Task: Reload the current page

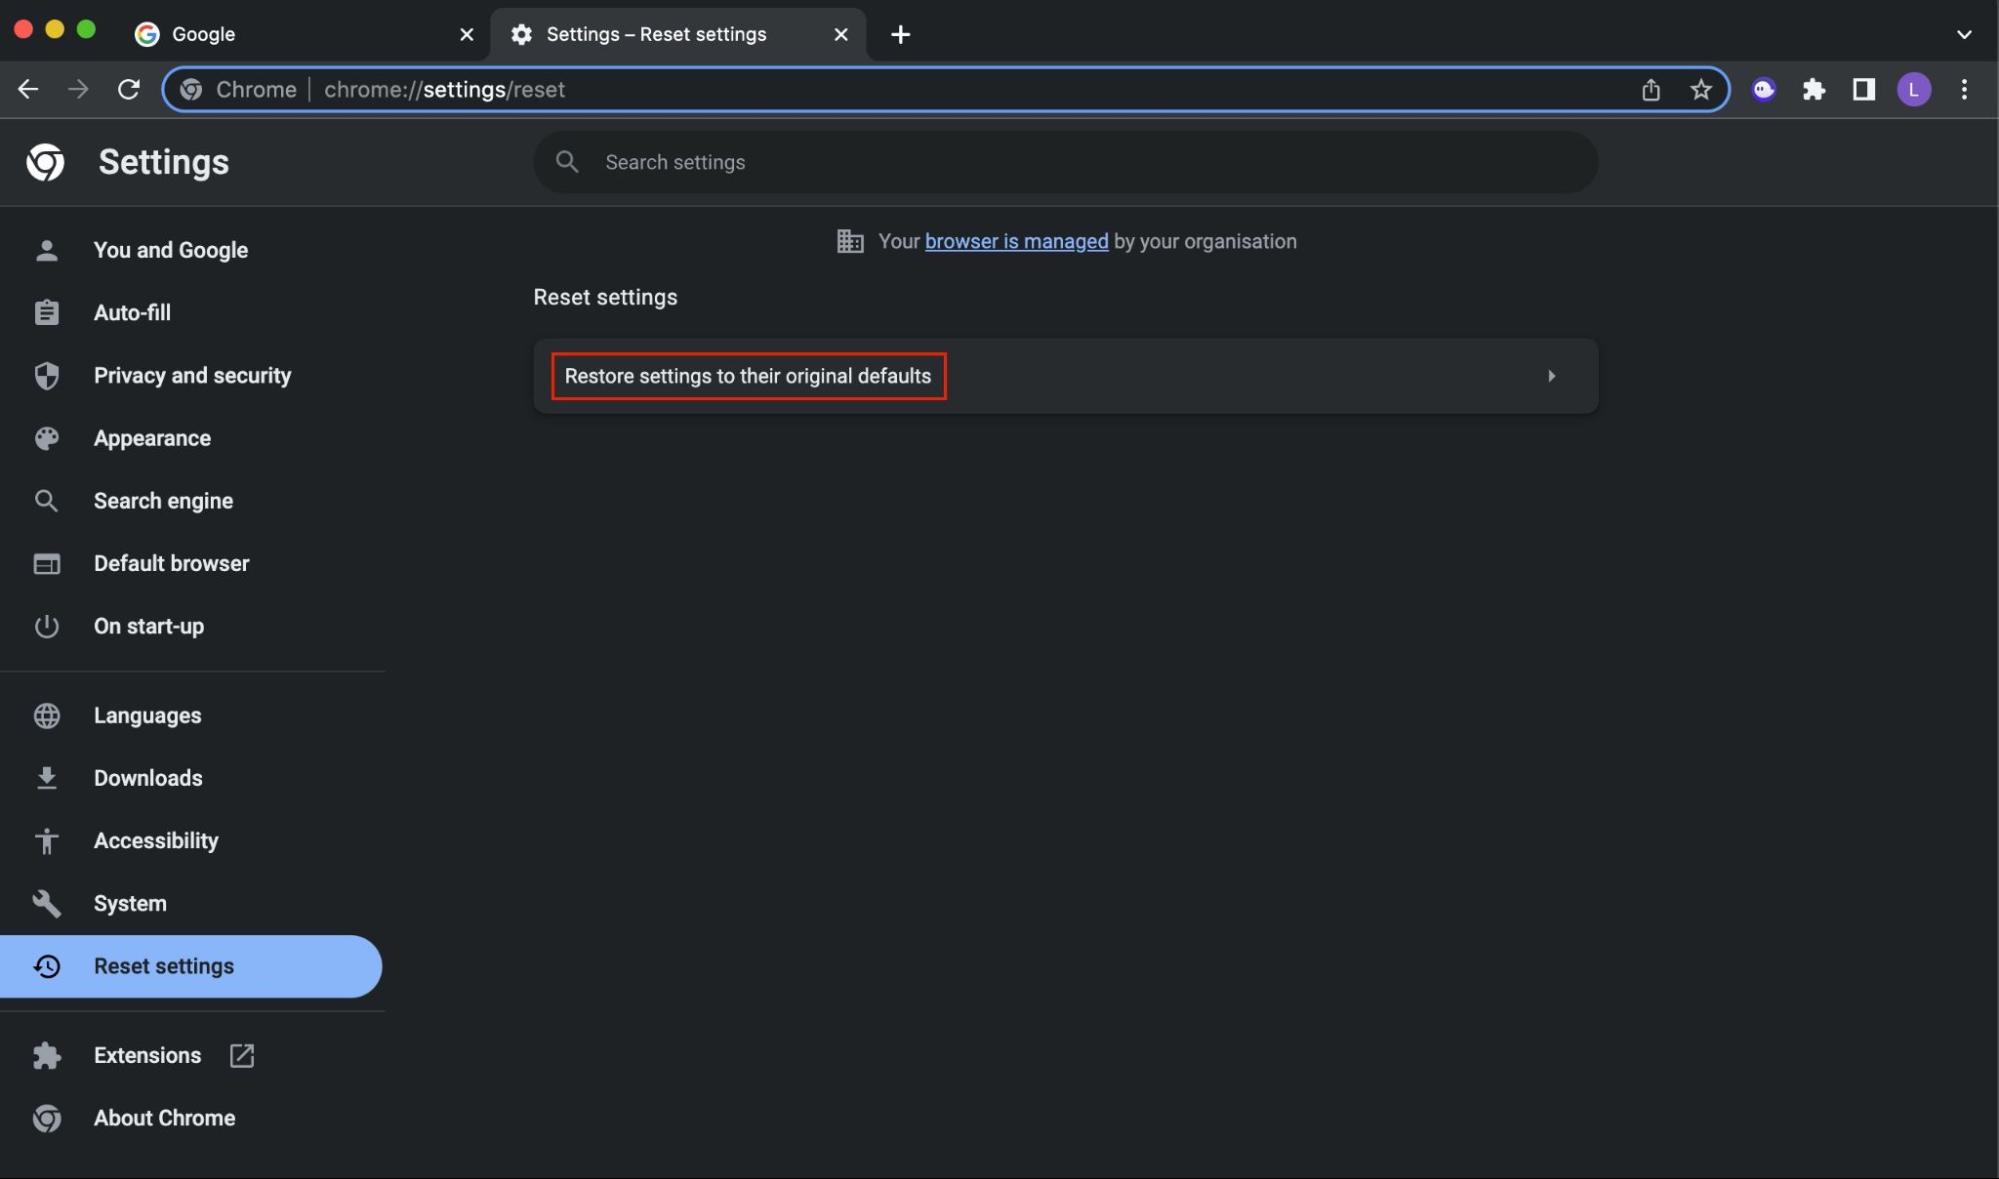Action: click(128, 89)
